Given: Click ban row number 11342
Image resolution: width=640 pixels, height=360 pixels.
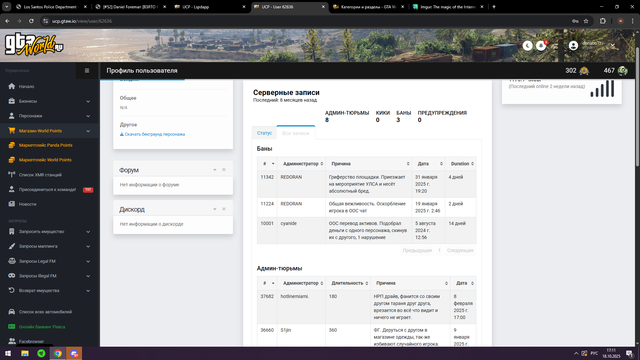Looking at the screenshot, I should [267, 177].
